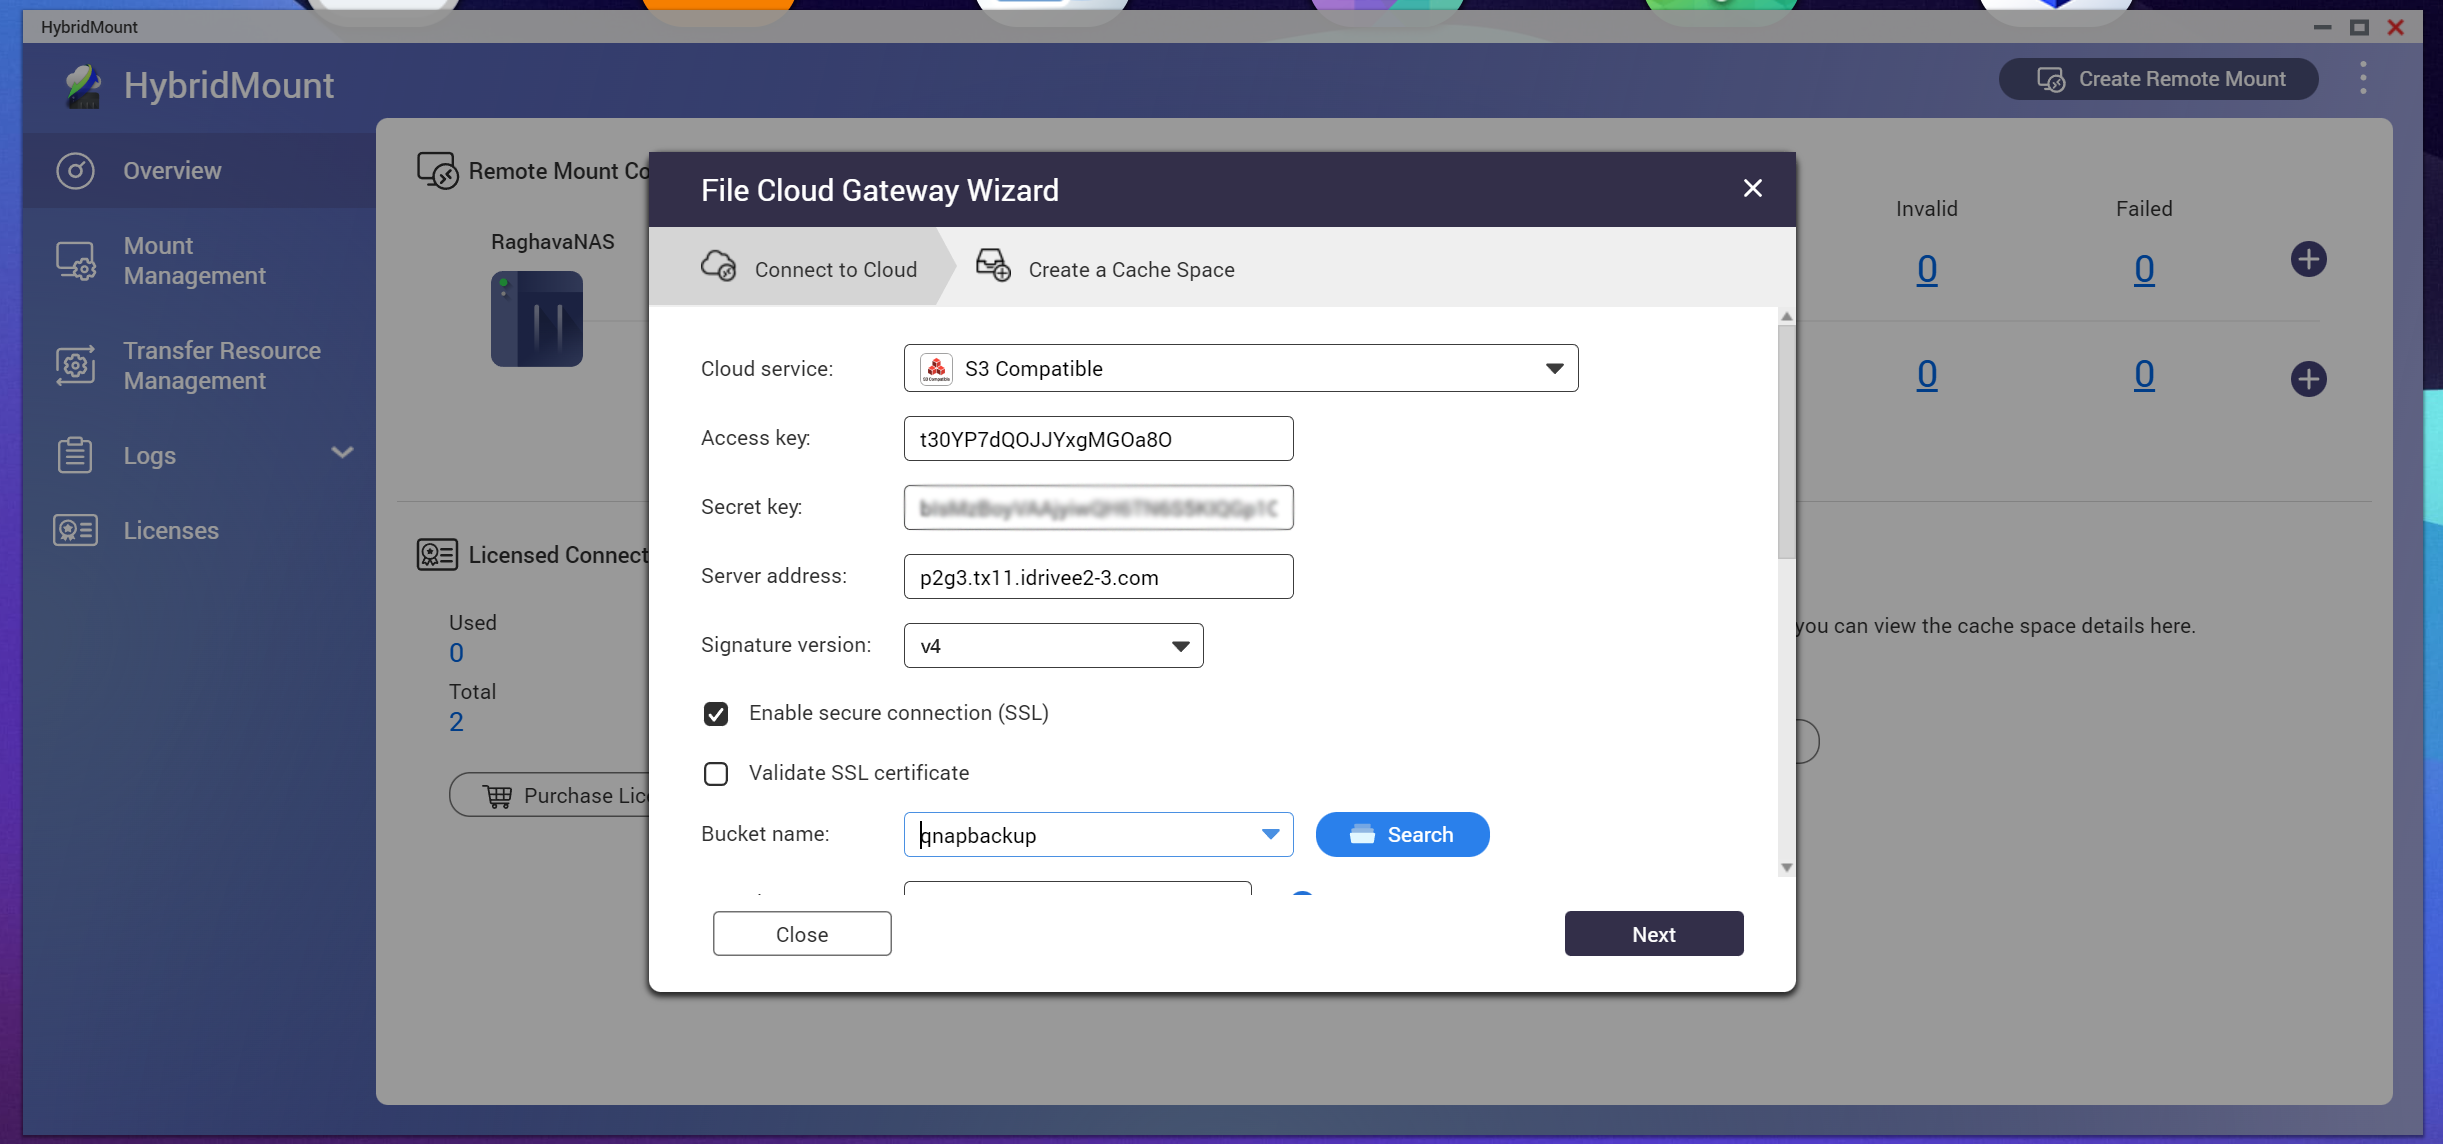Viewport: 2443px width, 1144px height.
Task: Click the shopping cart icon on Purchase License
Action: coord(498,796)
